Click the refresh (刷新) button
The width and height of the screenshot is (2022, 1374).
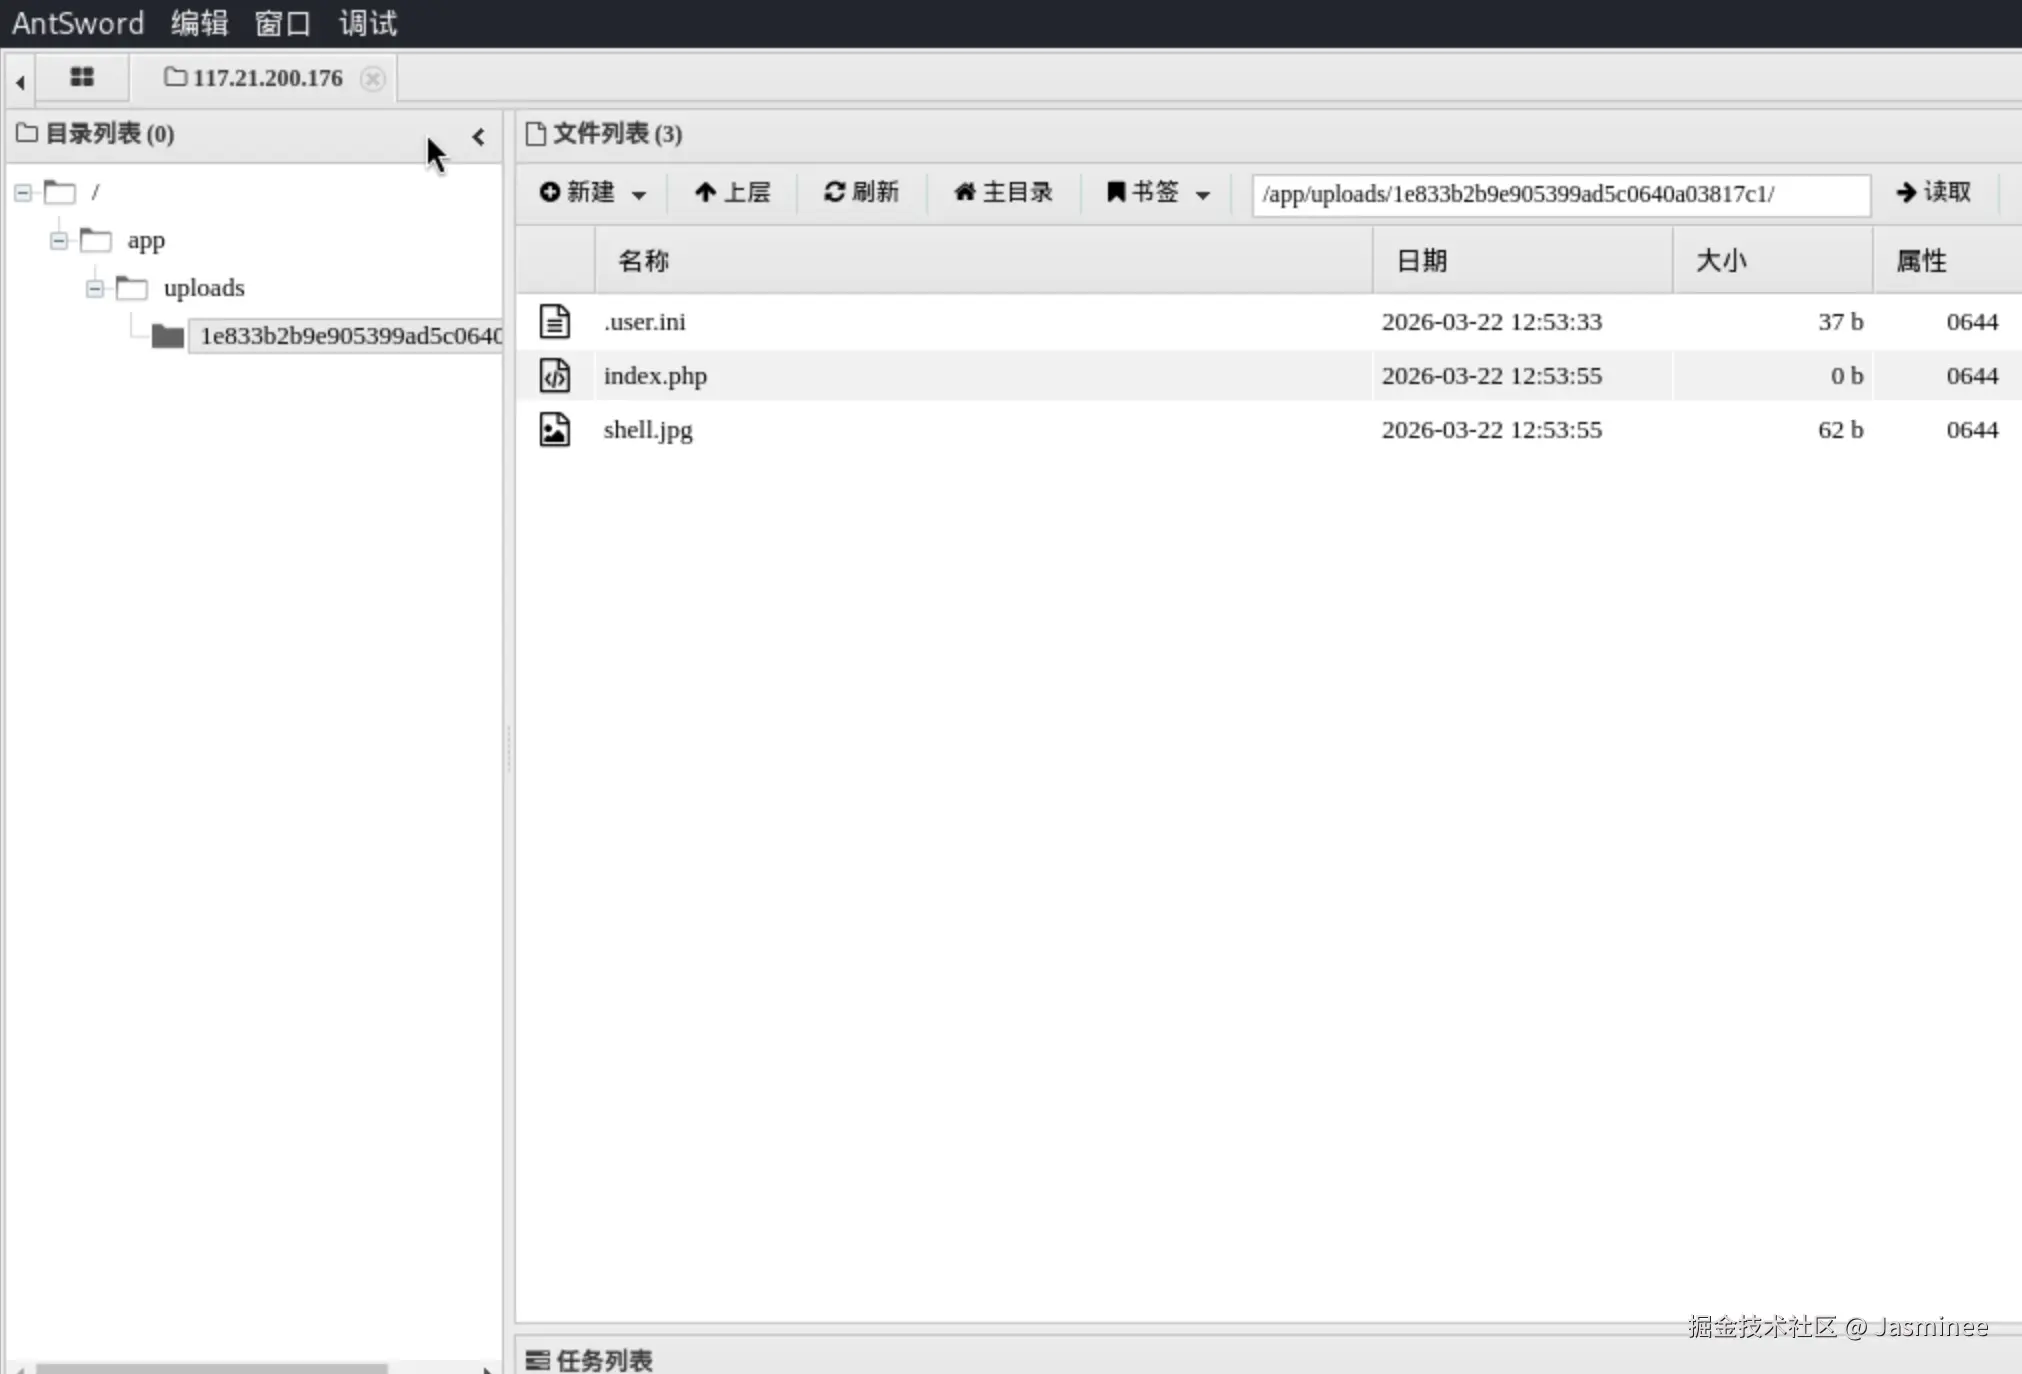[x=861, y=192]
